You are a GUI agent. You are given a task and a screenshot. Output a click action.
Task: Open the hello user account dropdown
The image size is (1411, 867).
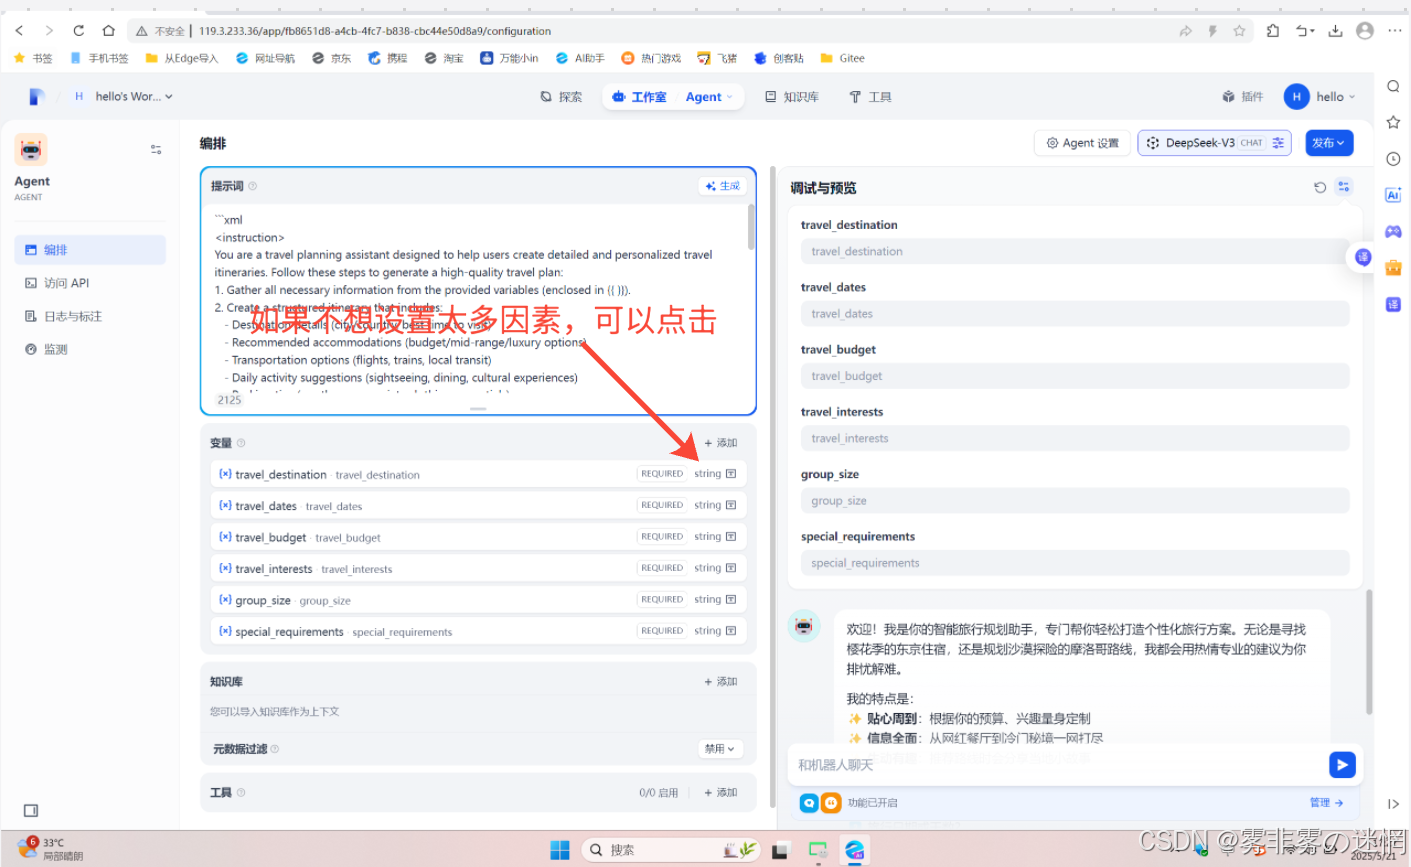(1320, 96)
